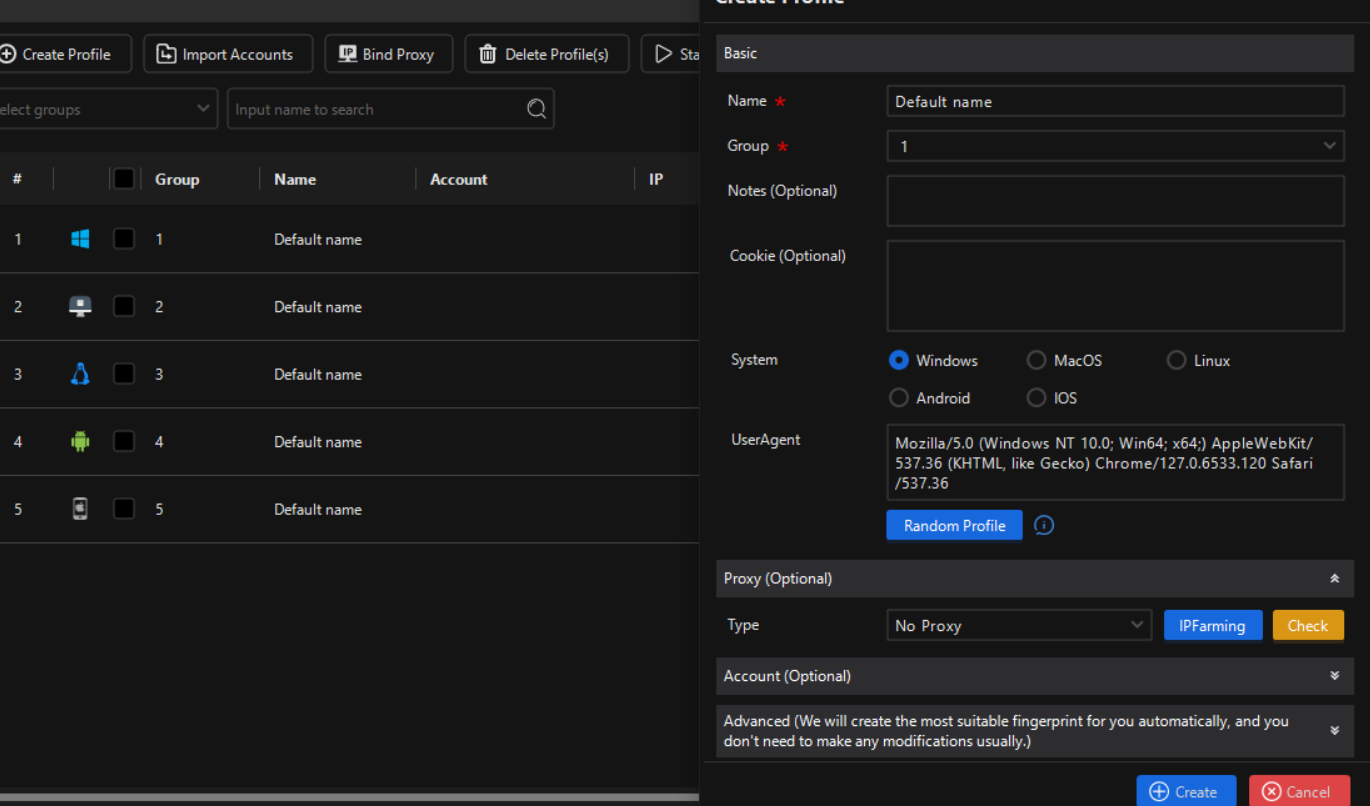Click Delete Profile(s) trash button
This screenshot has height=806, width=1370.
tap(546, 54)
